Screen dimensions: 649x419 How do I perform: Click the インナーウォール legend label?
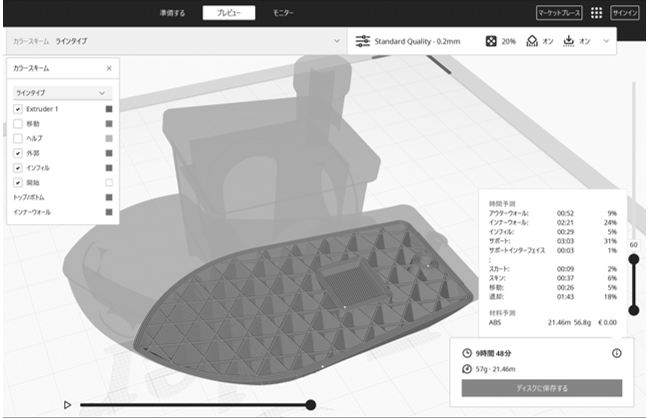[x=32, y=212]
